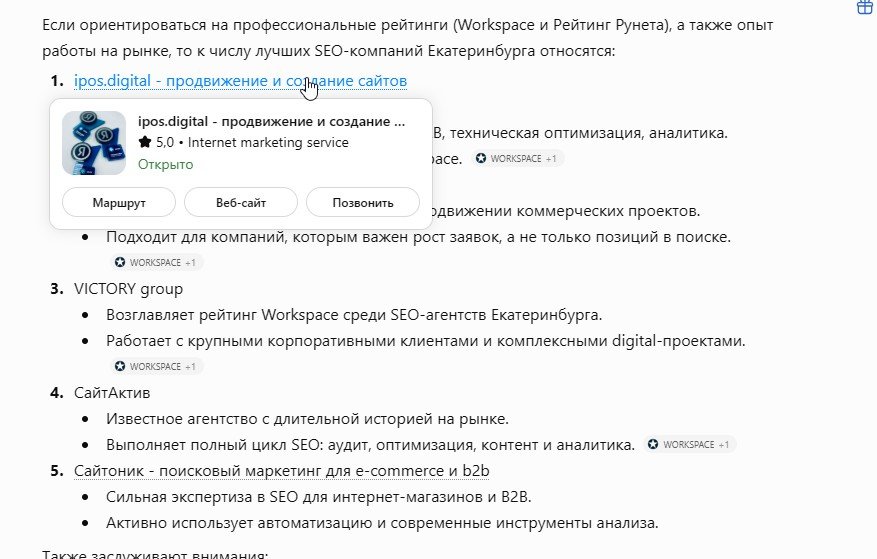This screenshot has width=877, height=559.
Task: Click the 'Открыто' status text in card
Action: coord(166,165)
